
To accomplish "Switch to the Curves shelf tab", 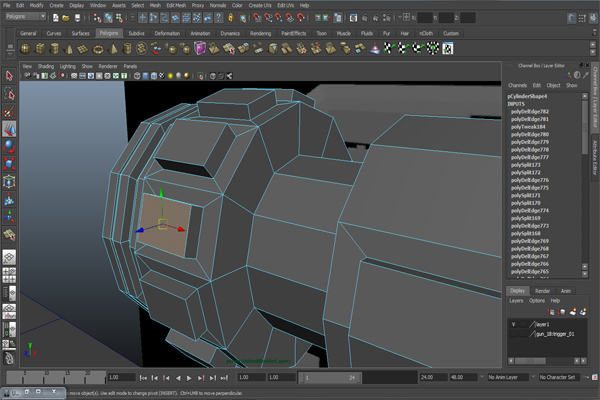I will pos(54,33).
